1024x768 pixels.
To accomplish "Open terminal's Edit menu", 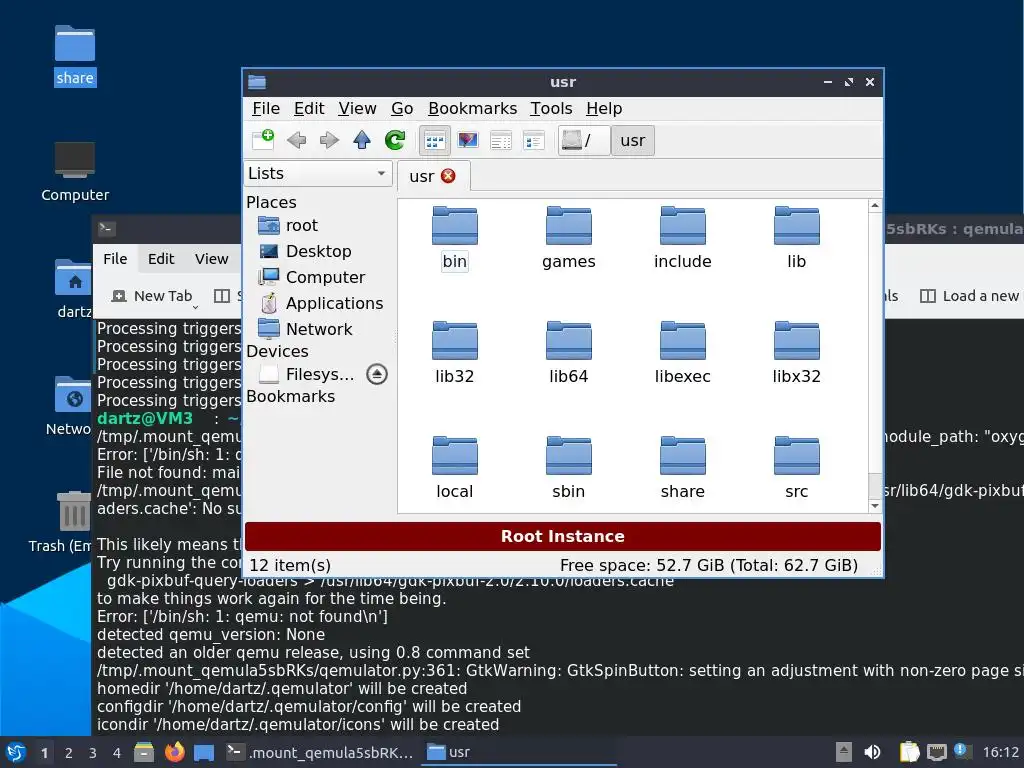I will [x=161, y=259].
